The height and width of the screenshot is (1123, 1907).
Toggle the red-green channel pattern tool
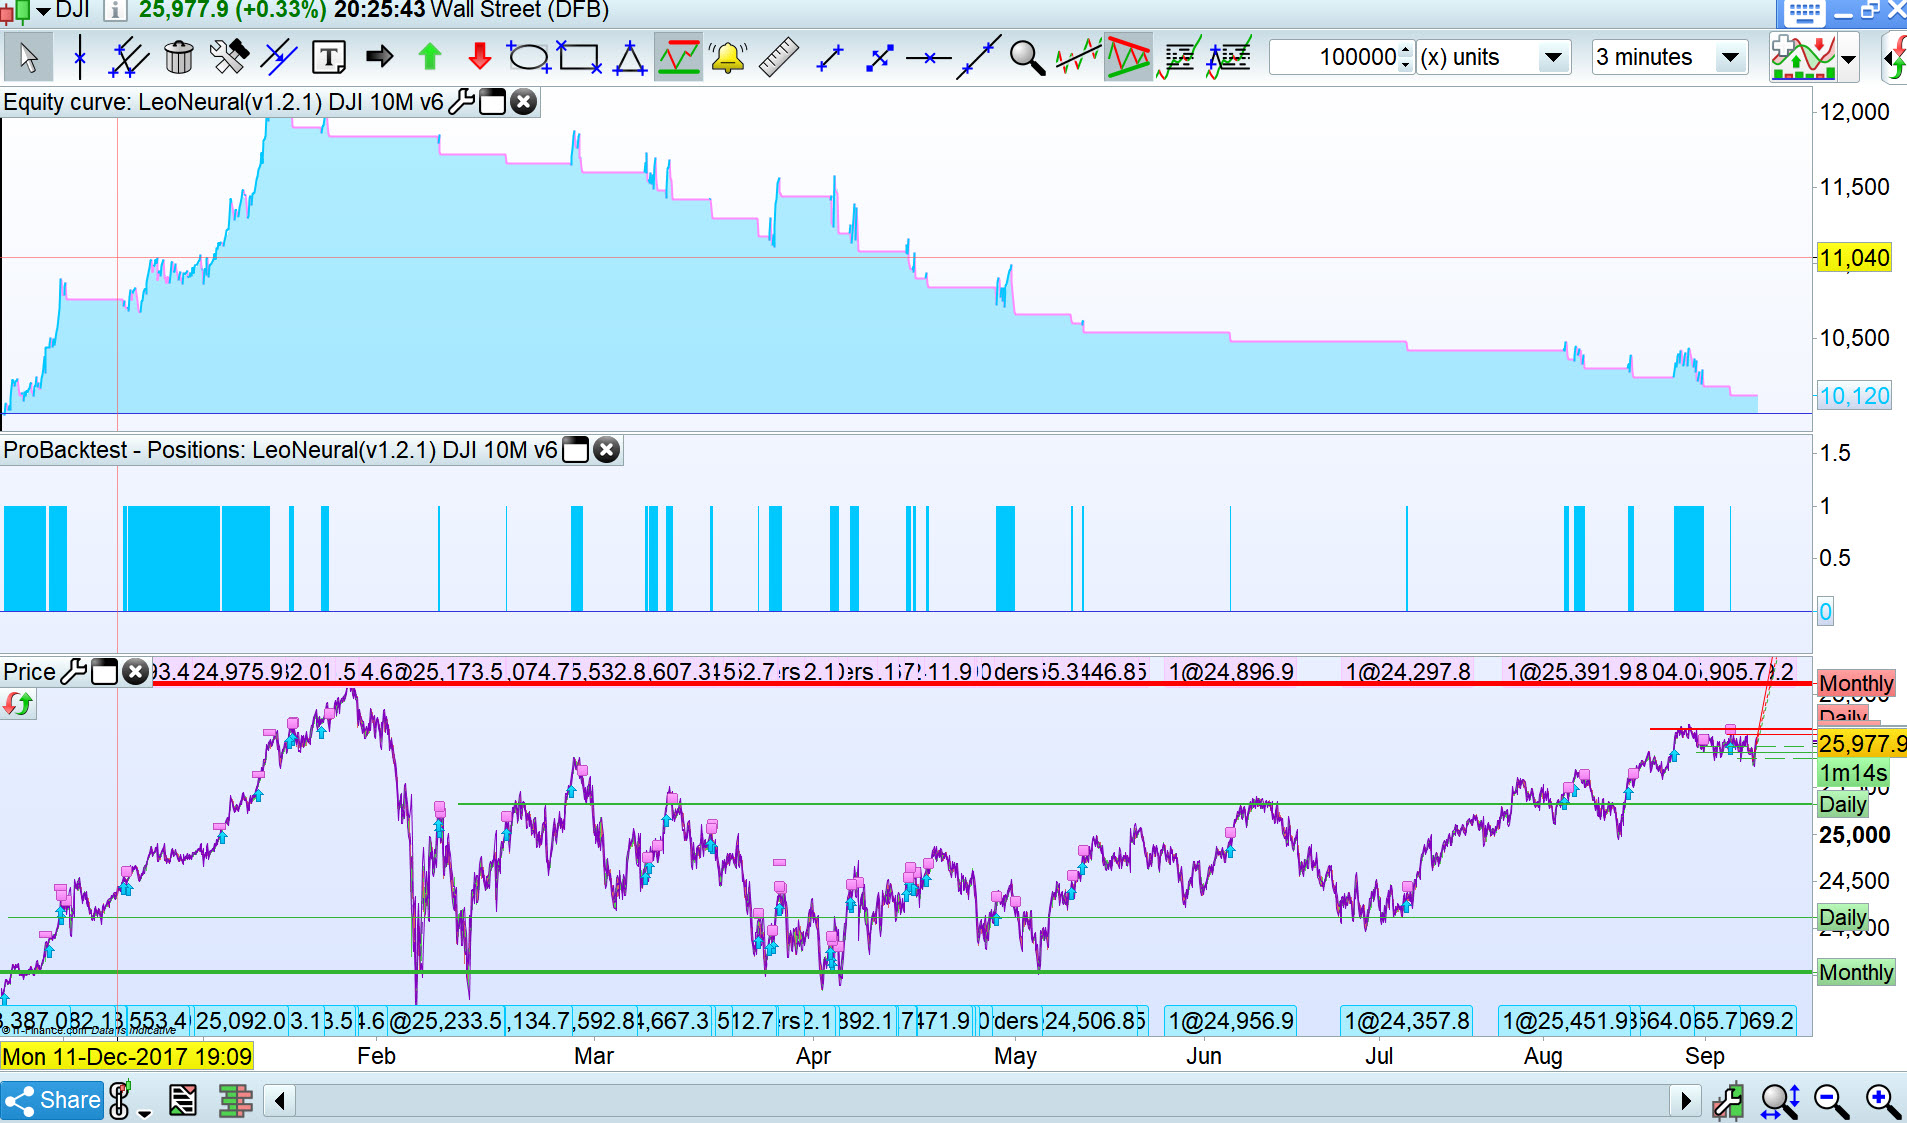1128,57
